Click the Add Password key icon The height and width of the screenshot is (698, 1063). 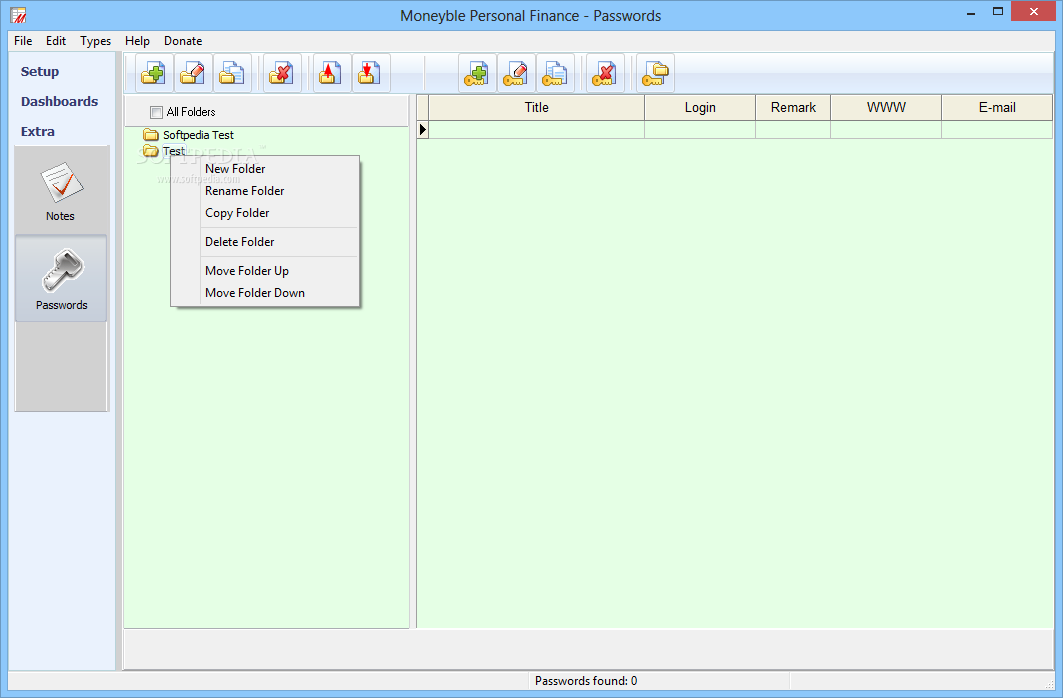tap(477, 73)
